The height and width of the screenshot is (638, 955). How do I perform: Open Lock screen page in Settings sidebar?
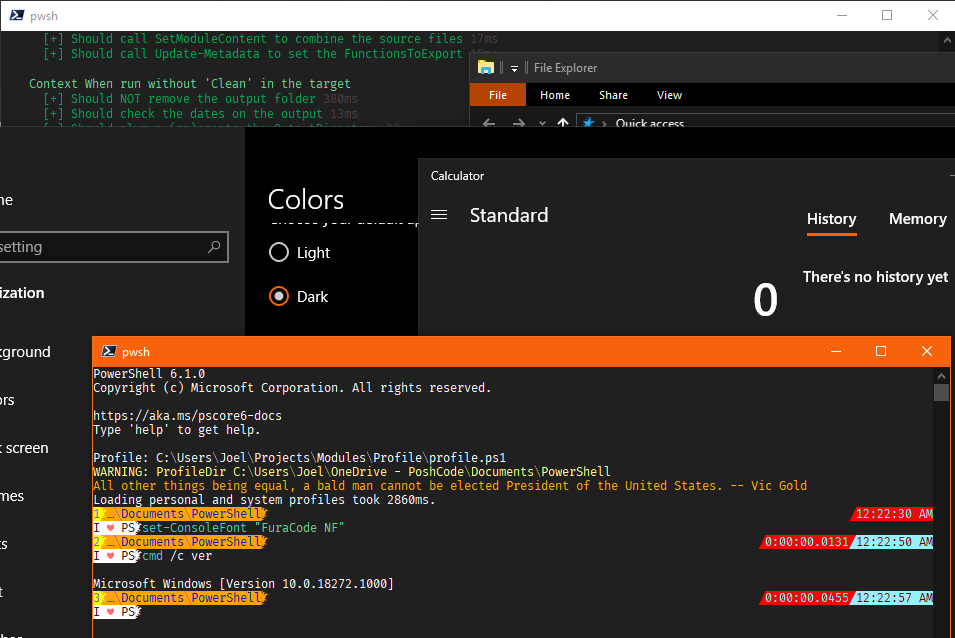coord(24,448)
